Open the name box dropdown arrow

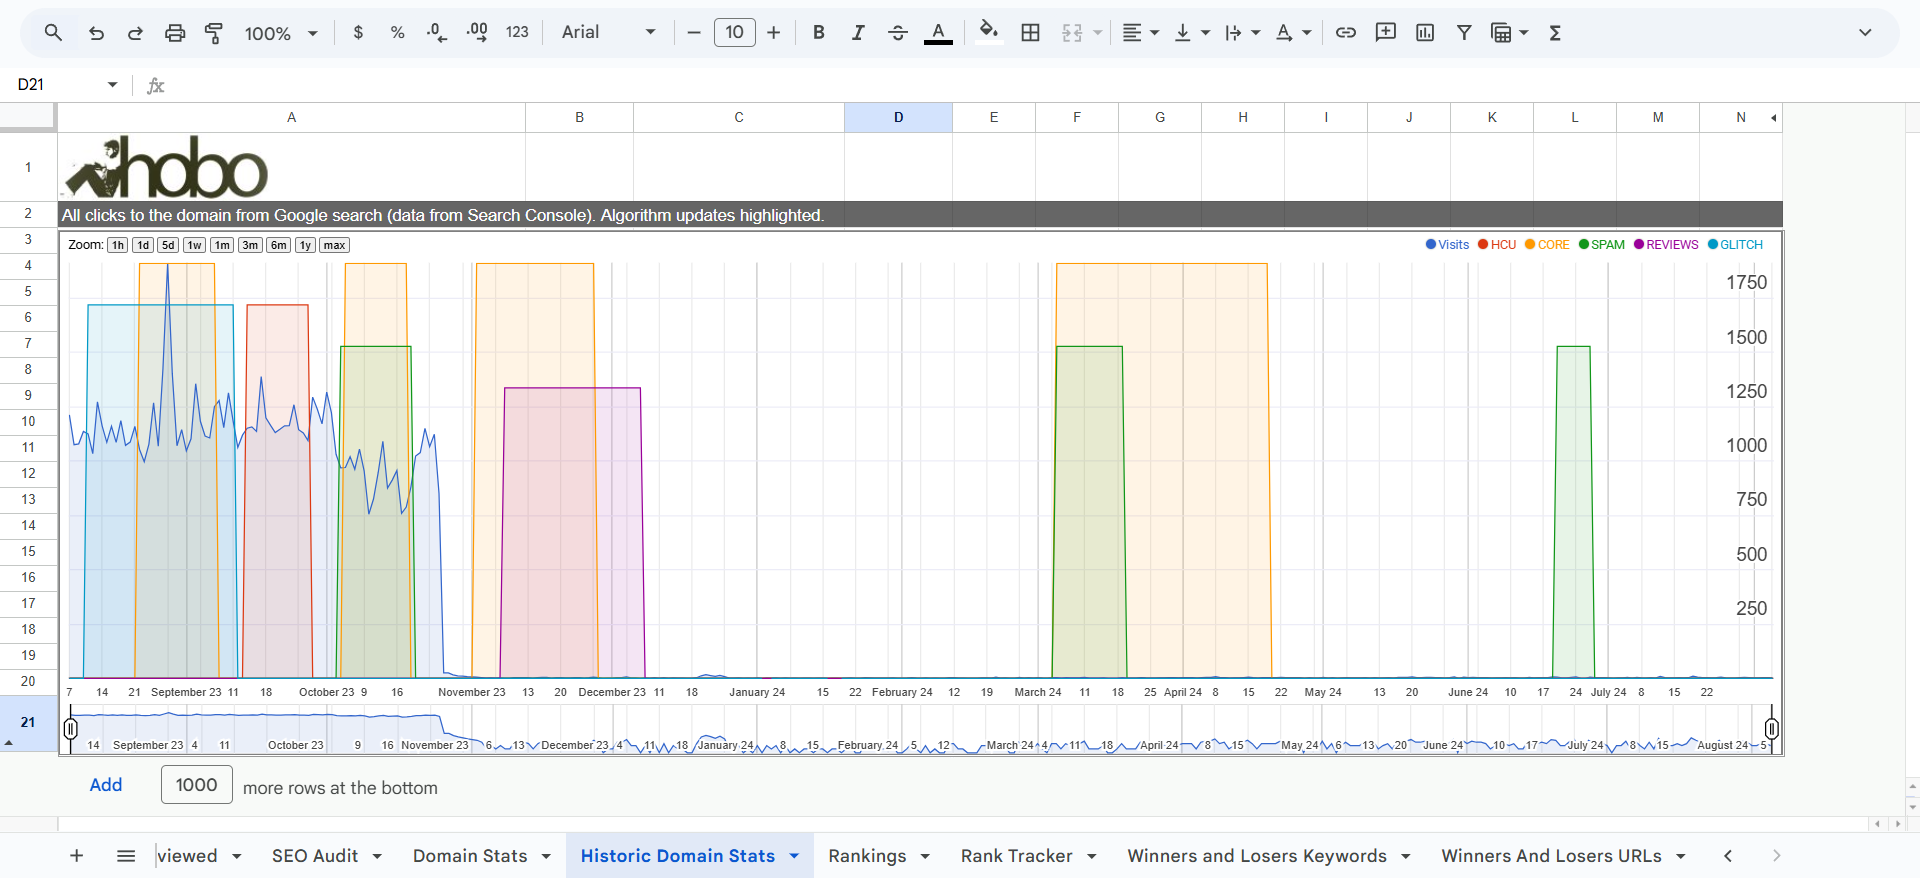[x=112, y=85]
